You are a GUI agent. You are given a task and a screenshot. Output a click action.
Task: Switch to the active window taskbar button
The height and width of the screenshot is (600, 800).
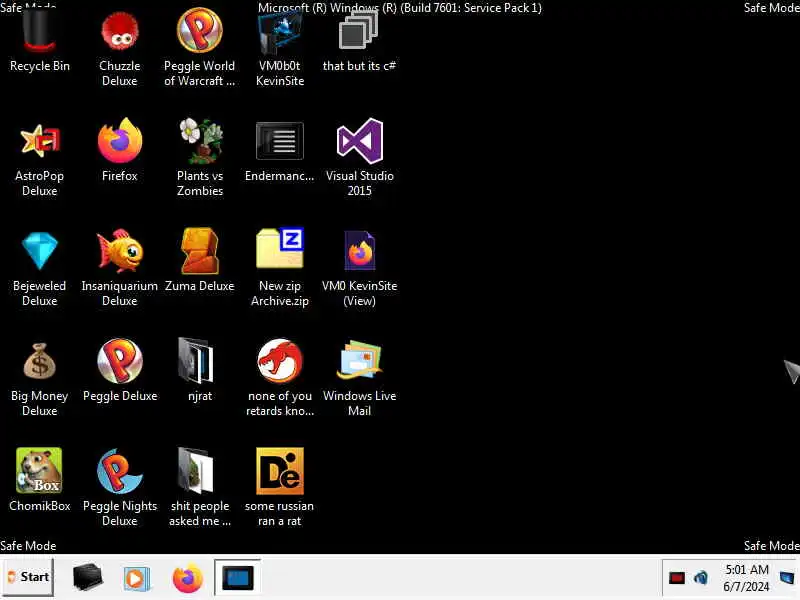(238, 577)
